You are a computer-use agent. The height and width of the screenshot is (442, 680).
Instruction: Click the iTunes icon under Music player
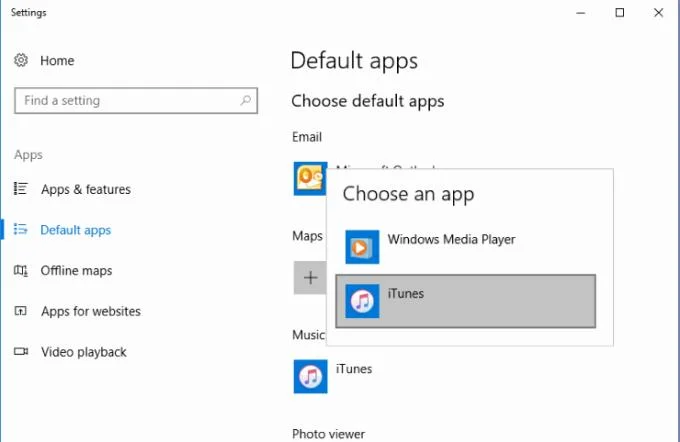[311, 377]
